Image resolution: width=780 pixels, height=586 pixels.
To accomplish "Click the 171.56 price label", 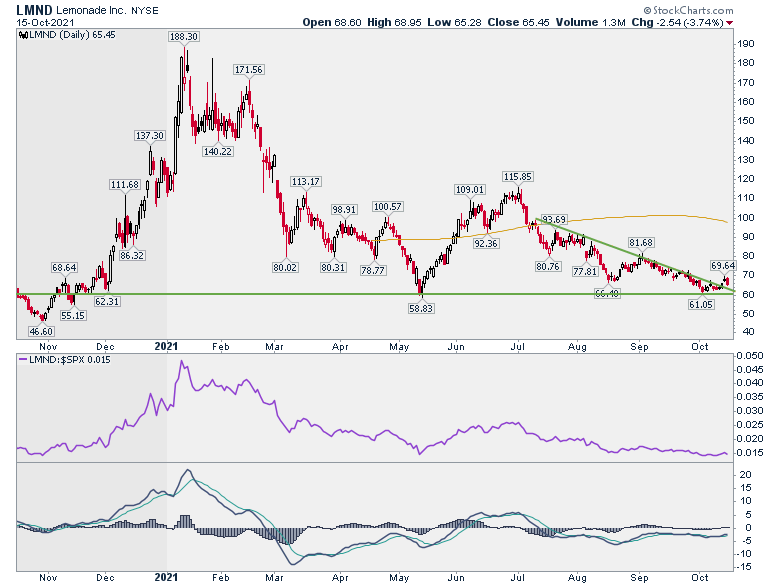I will click(x=249, y=70).
